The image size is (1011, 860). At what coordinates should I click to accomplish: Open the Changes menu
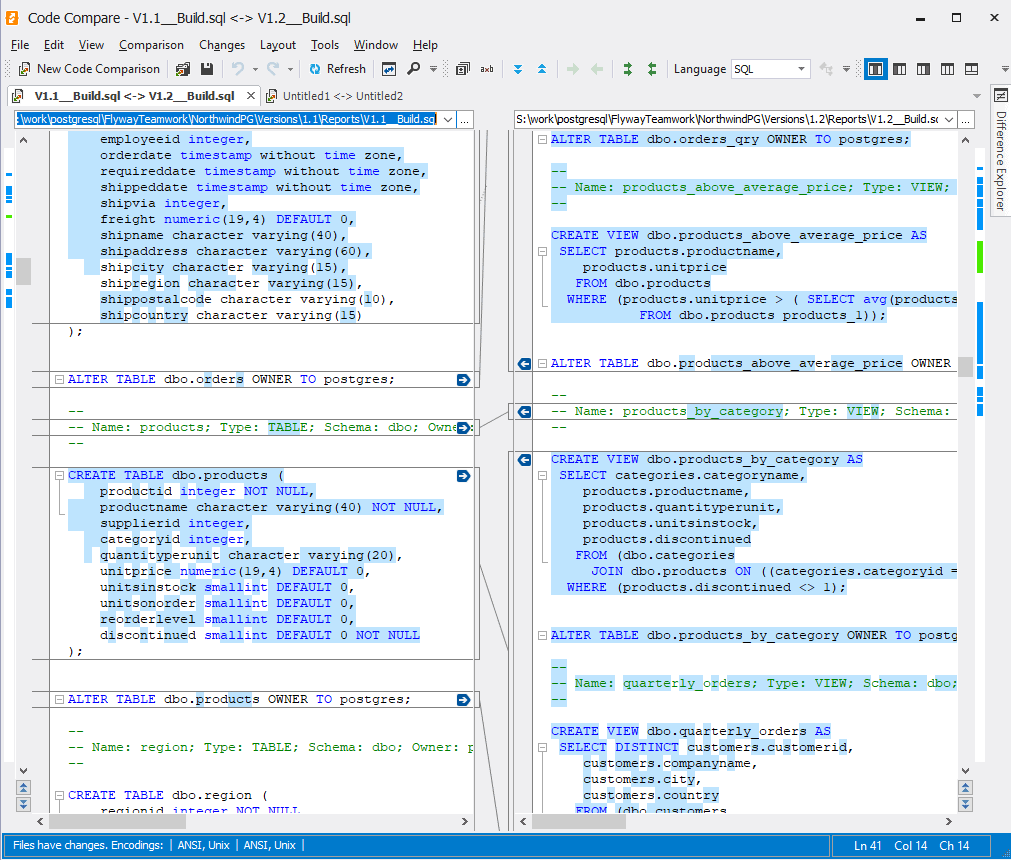222,45
